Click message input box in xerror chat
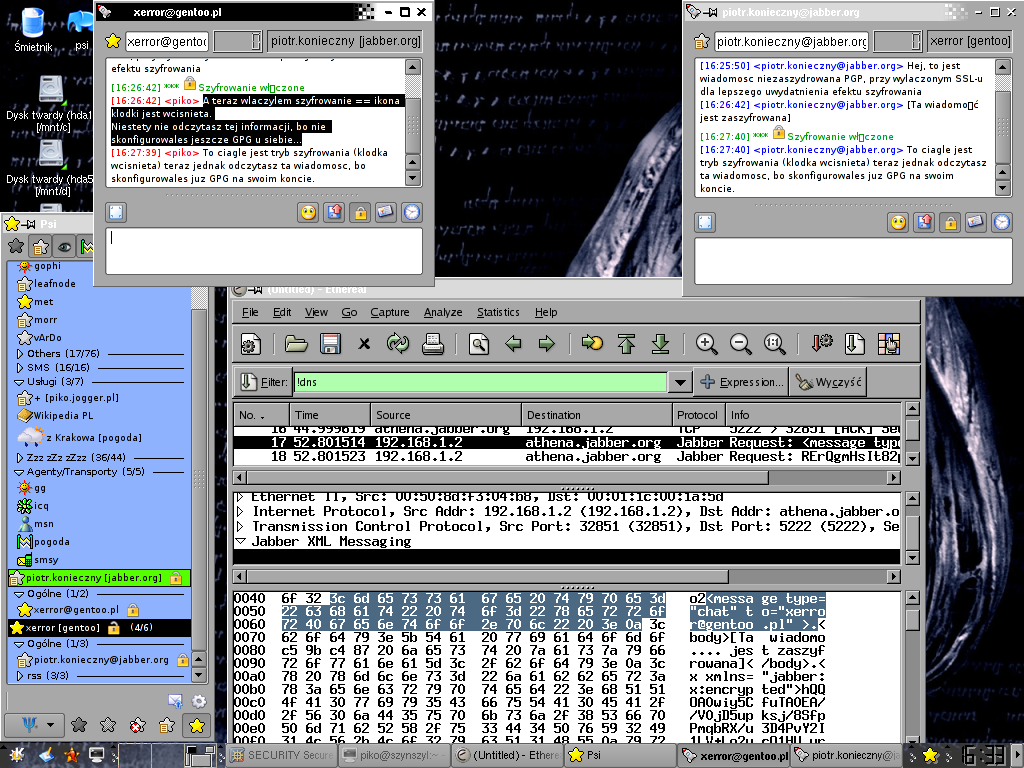Screen dimensions: 1024x768 pyautogui.click(x=264, y=251)
